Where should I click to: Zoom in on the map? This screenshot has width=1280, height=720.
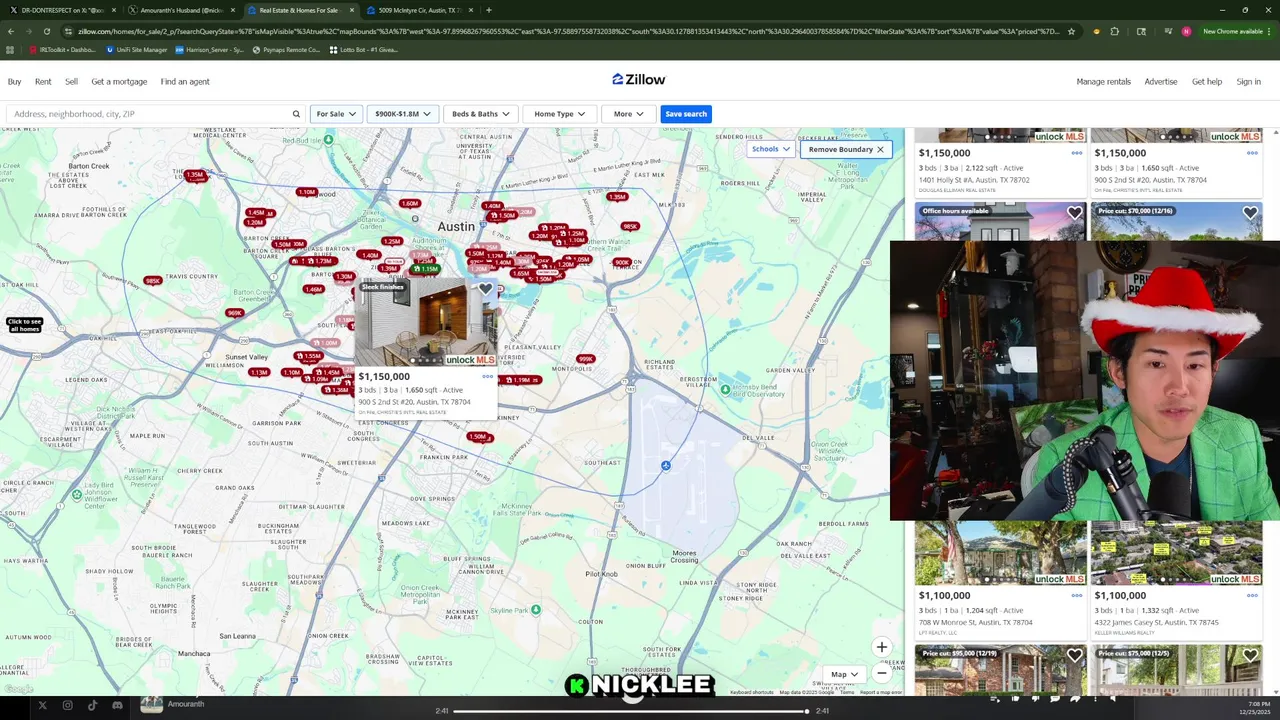click(881, 647)
